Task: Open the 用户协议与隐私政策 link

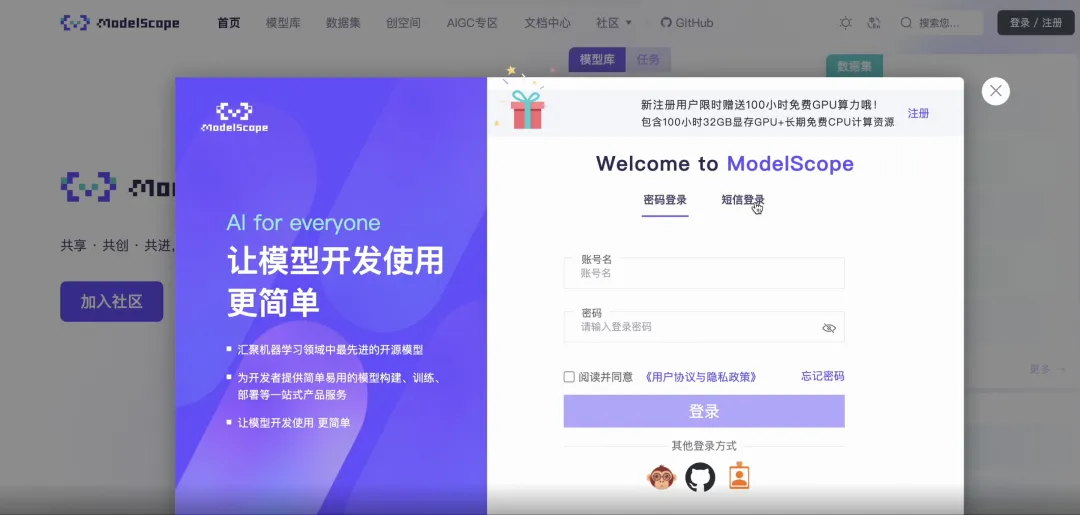Action: (x=701, y=377)
